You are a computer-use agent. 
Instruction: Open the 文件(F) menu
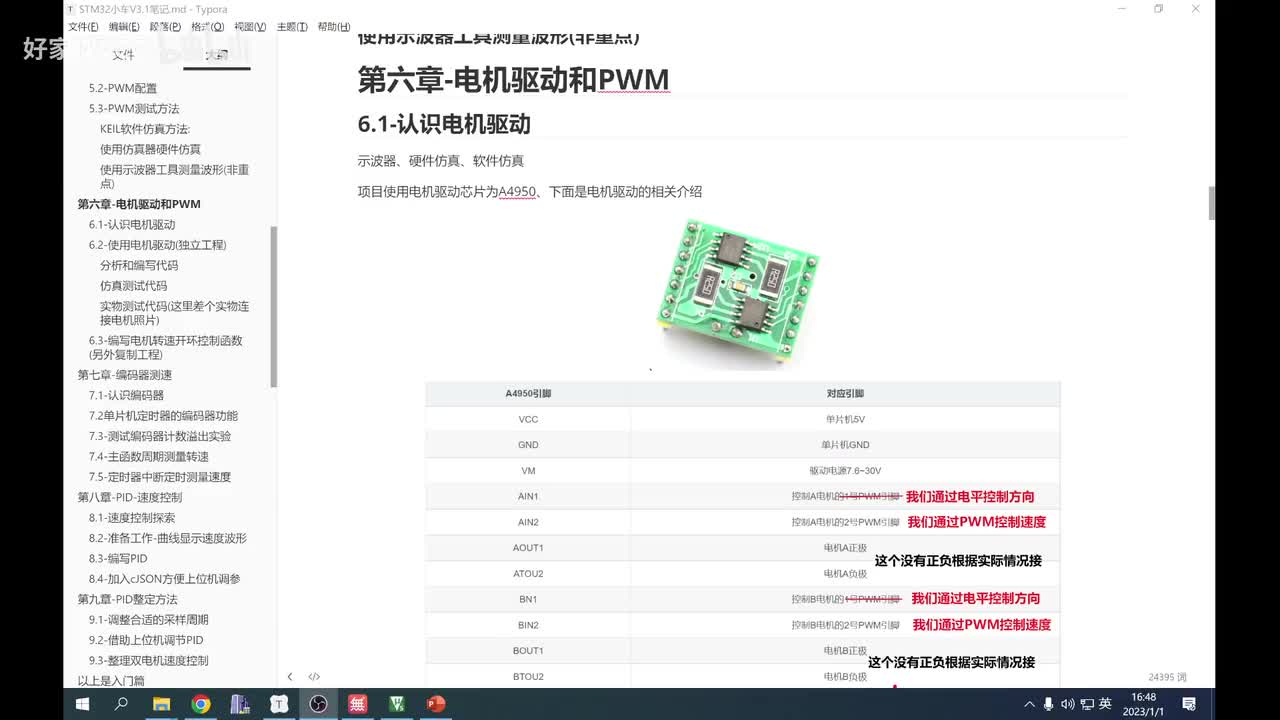tap(83, 27)
